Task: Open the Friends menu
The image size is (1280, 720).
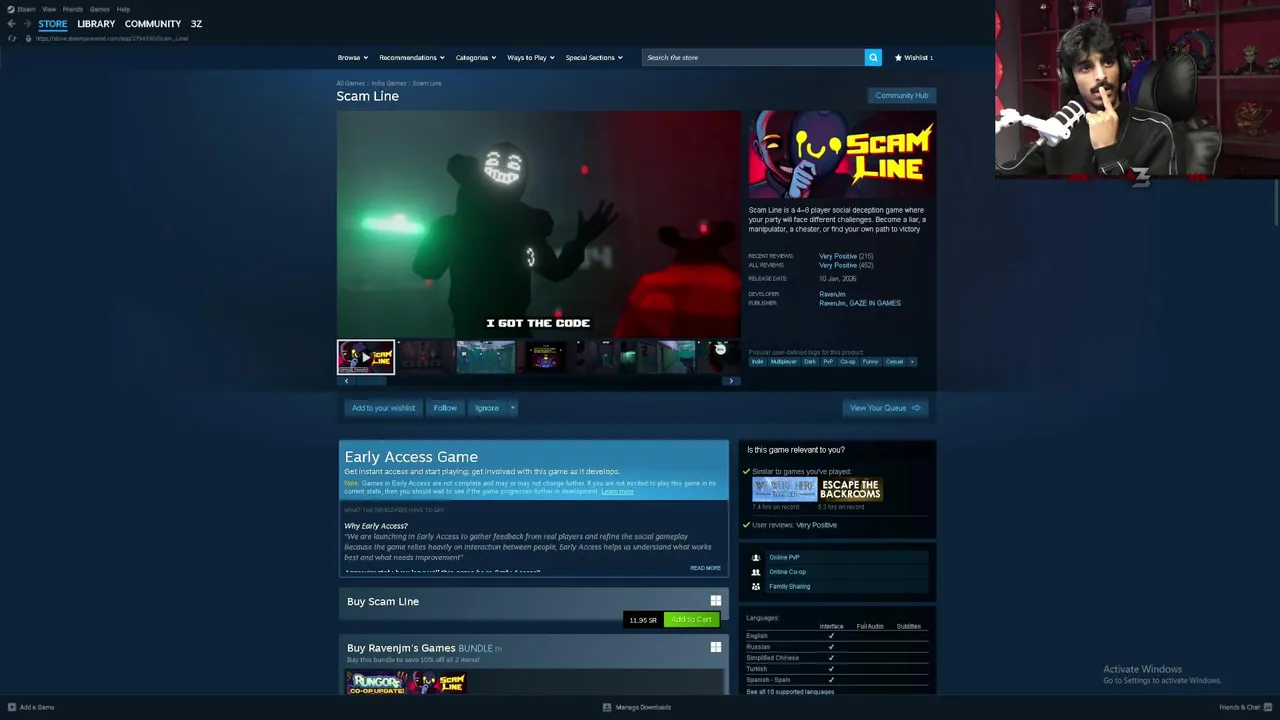Action: click(73, 9)
